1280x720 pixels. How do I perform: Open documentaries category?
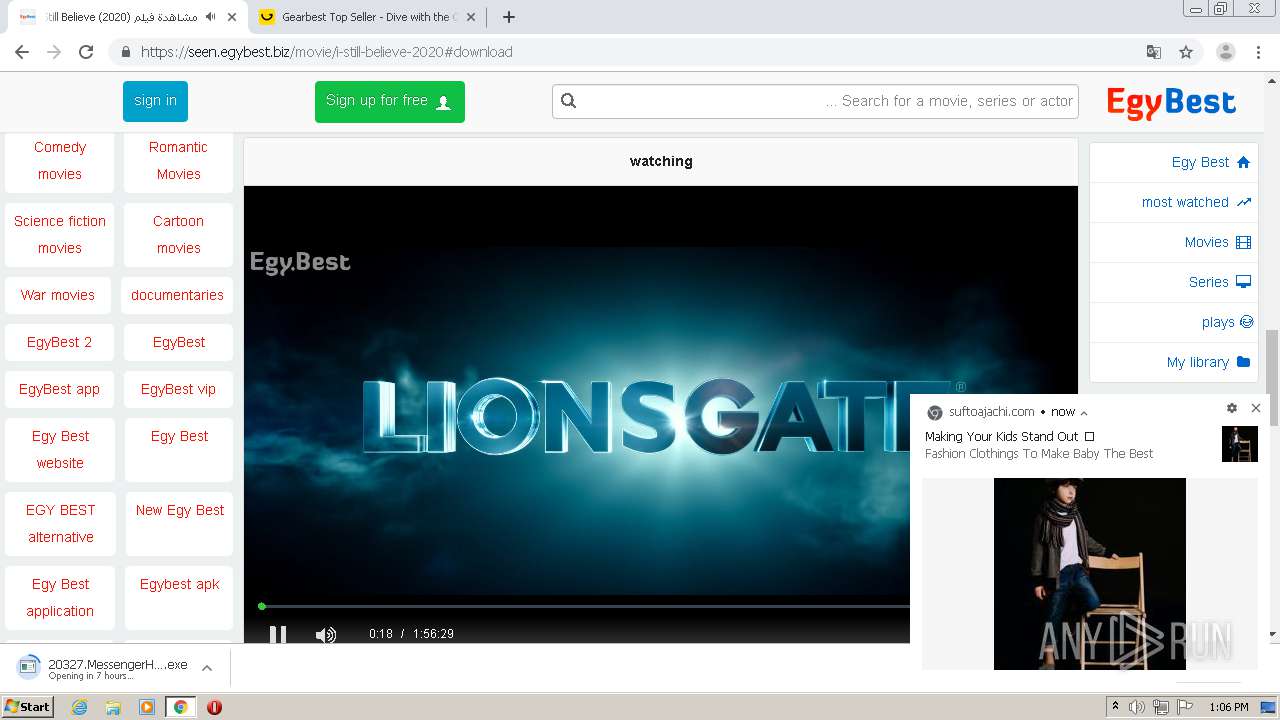178,295
